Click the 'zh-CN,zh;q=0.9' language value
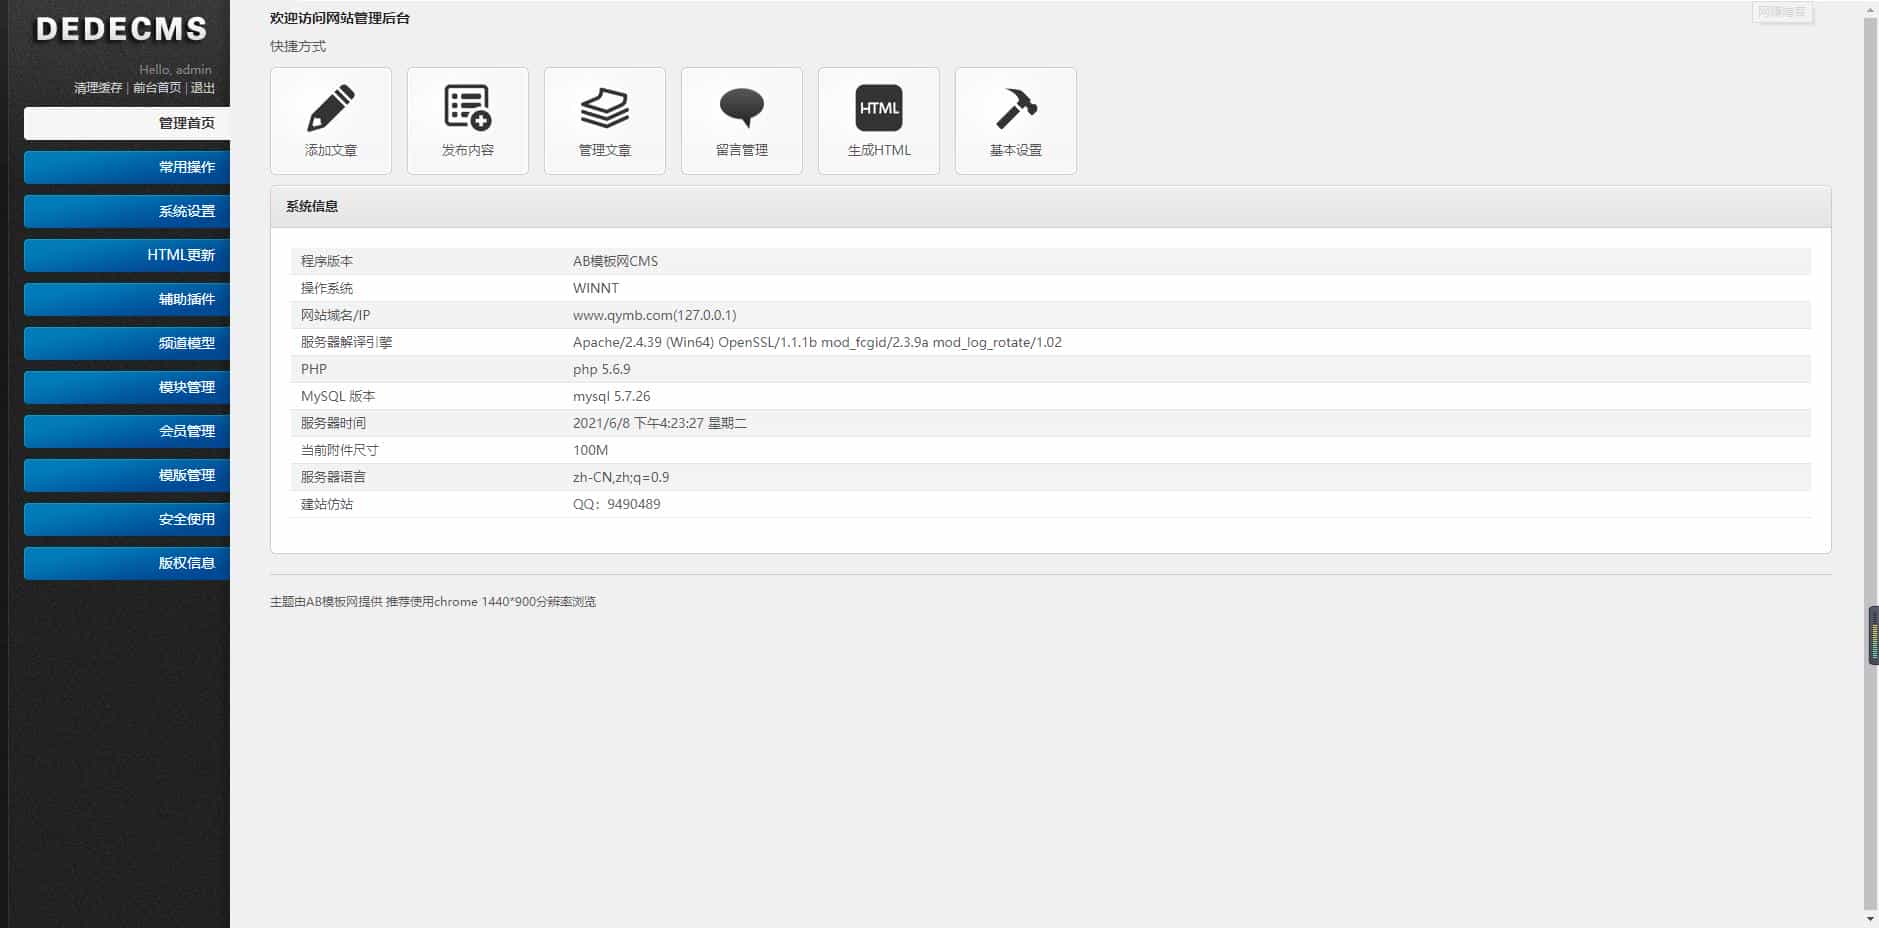This screenshot has height=928, width=1879. tap(621, 477)
